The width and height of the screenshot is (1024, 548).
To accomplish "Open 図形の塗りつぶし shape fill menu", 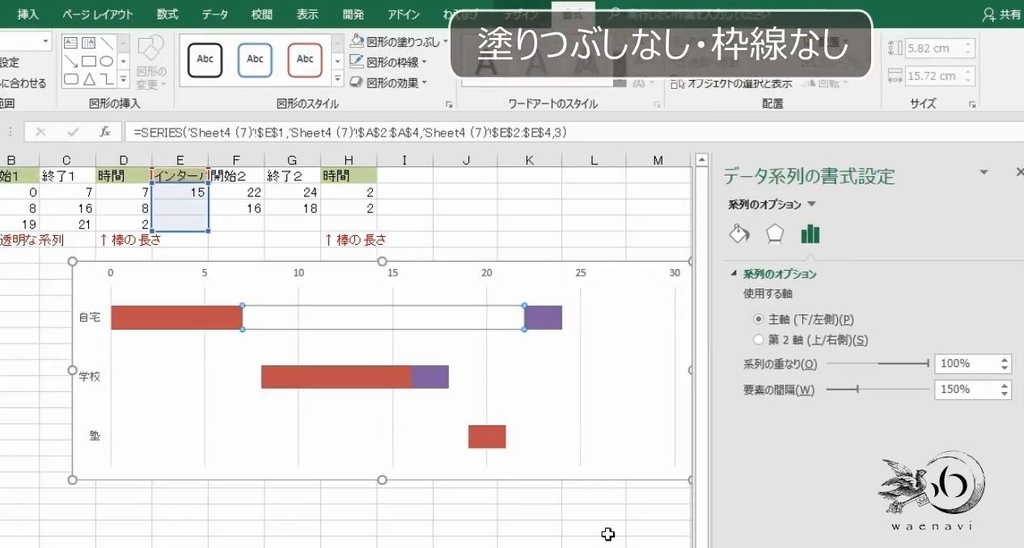I will (399, 42).
